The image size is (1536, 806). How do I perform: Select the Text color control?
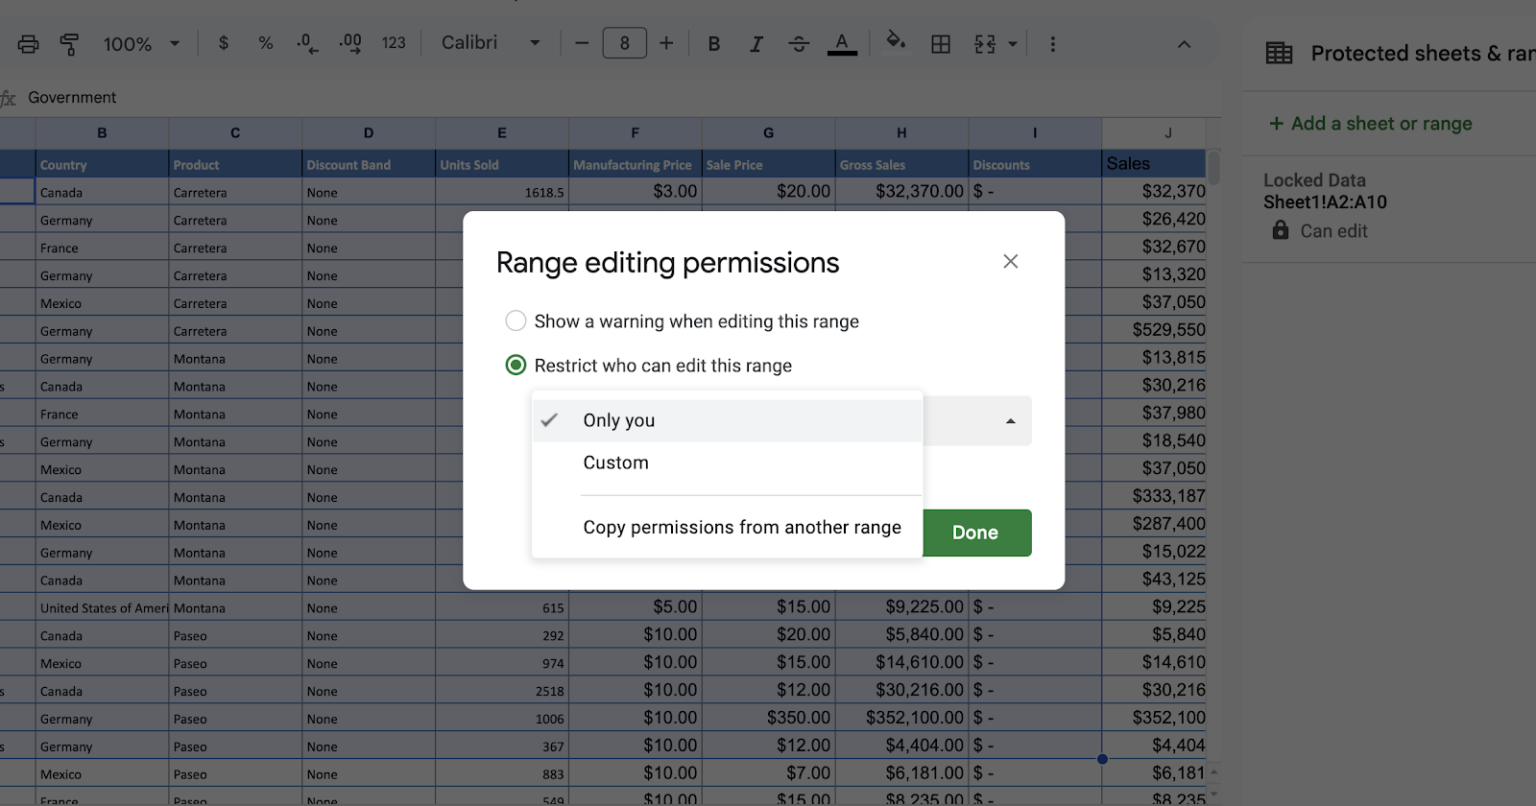[x=841, y=43]
